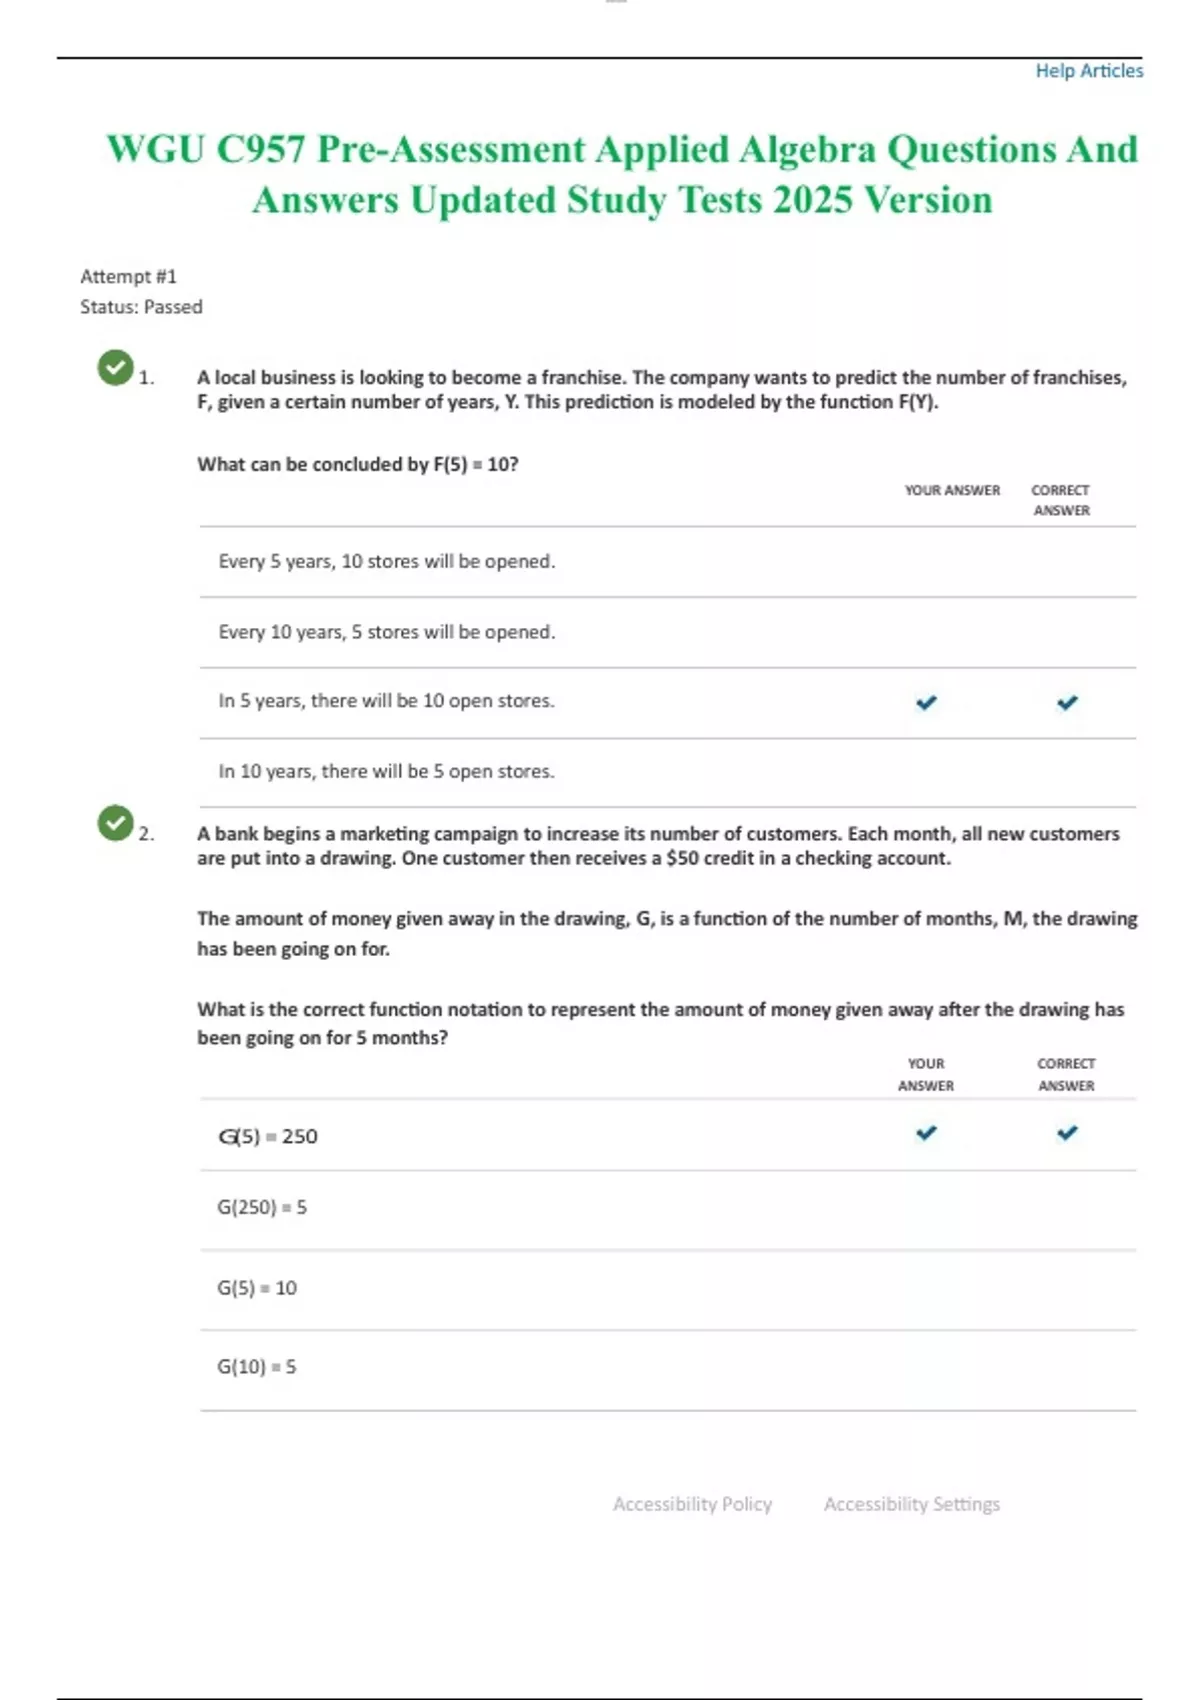The height and width of the screenshot is (1700, 1200).
Task: Click question text 'What can be concluded by F(5) = 10?'
Action: tap(357, 465)
